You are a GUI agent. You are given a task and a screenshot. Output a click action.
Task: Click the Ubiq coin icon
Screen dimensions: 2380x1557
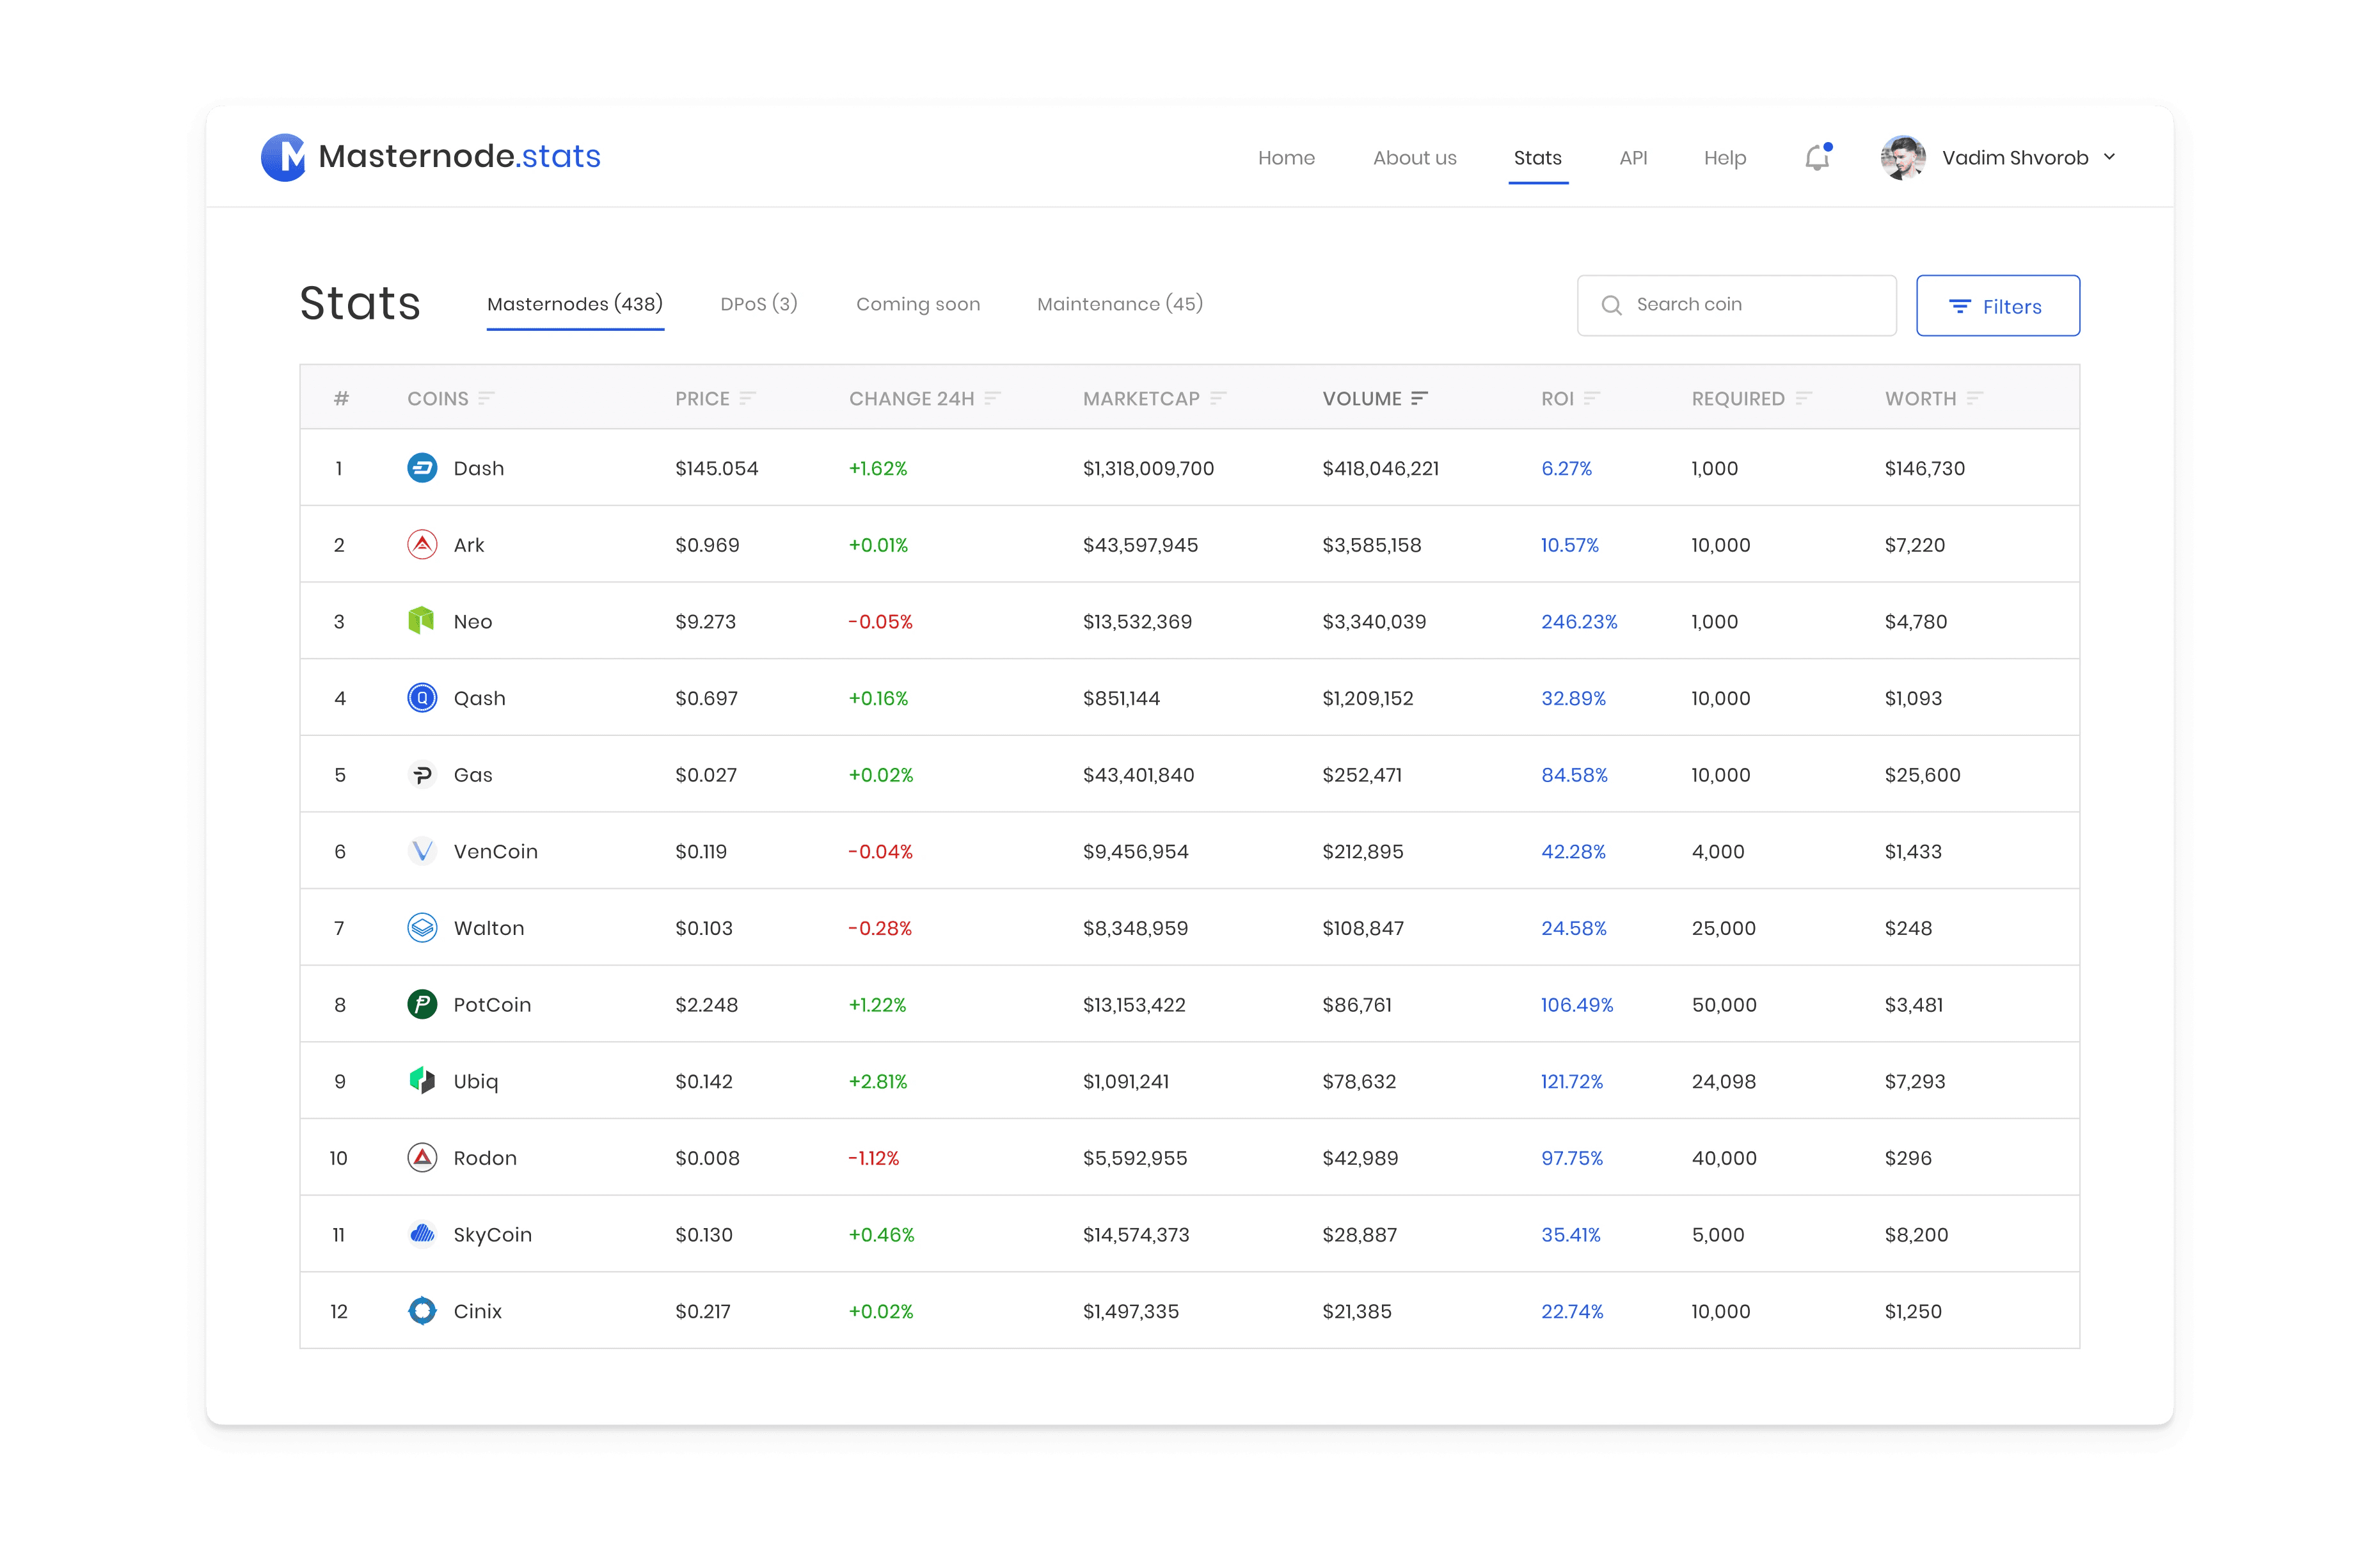click(422, 1081)
